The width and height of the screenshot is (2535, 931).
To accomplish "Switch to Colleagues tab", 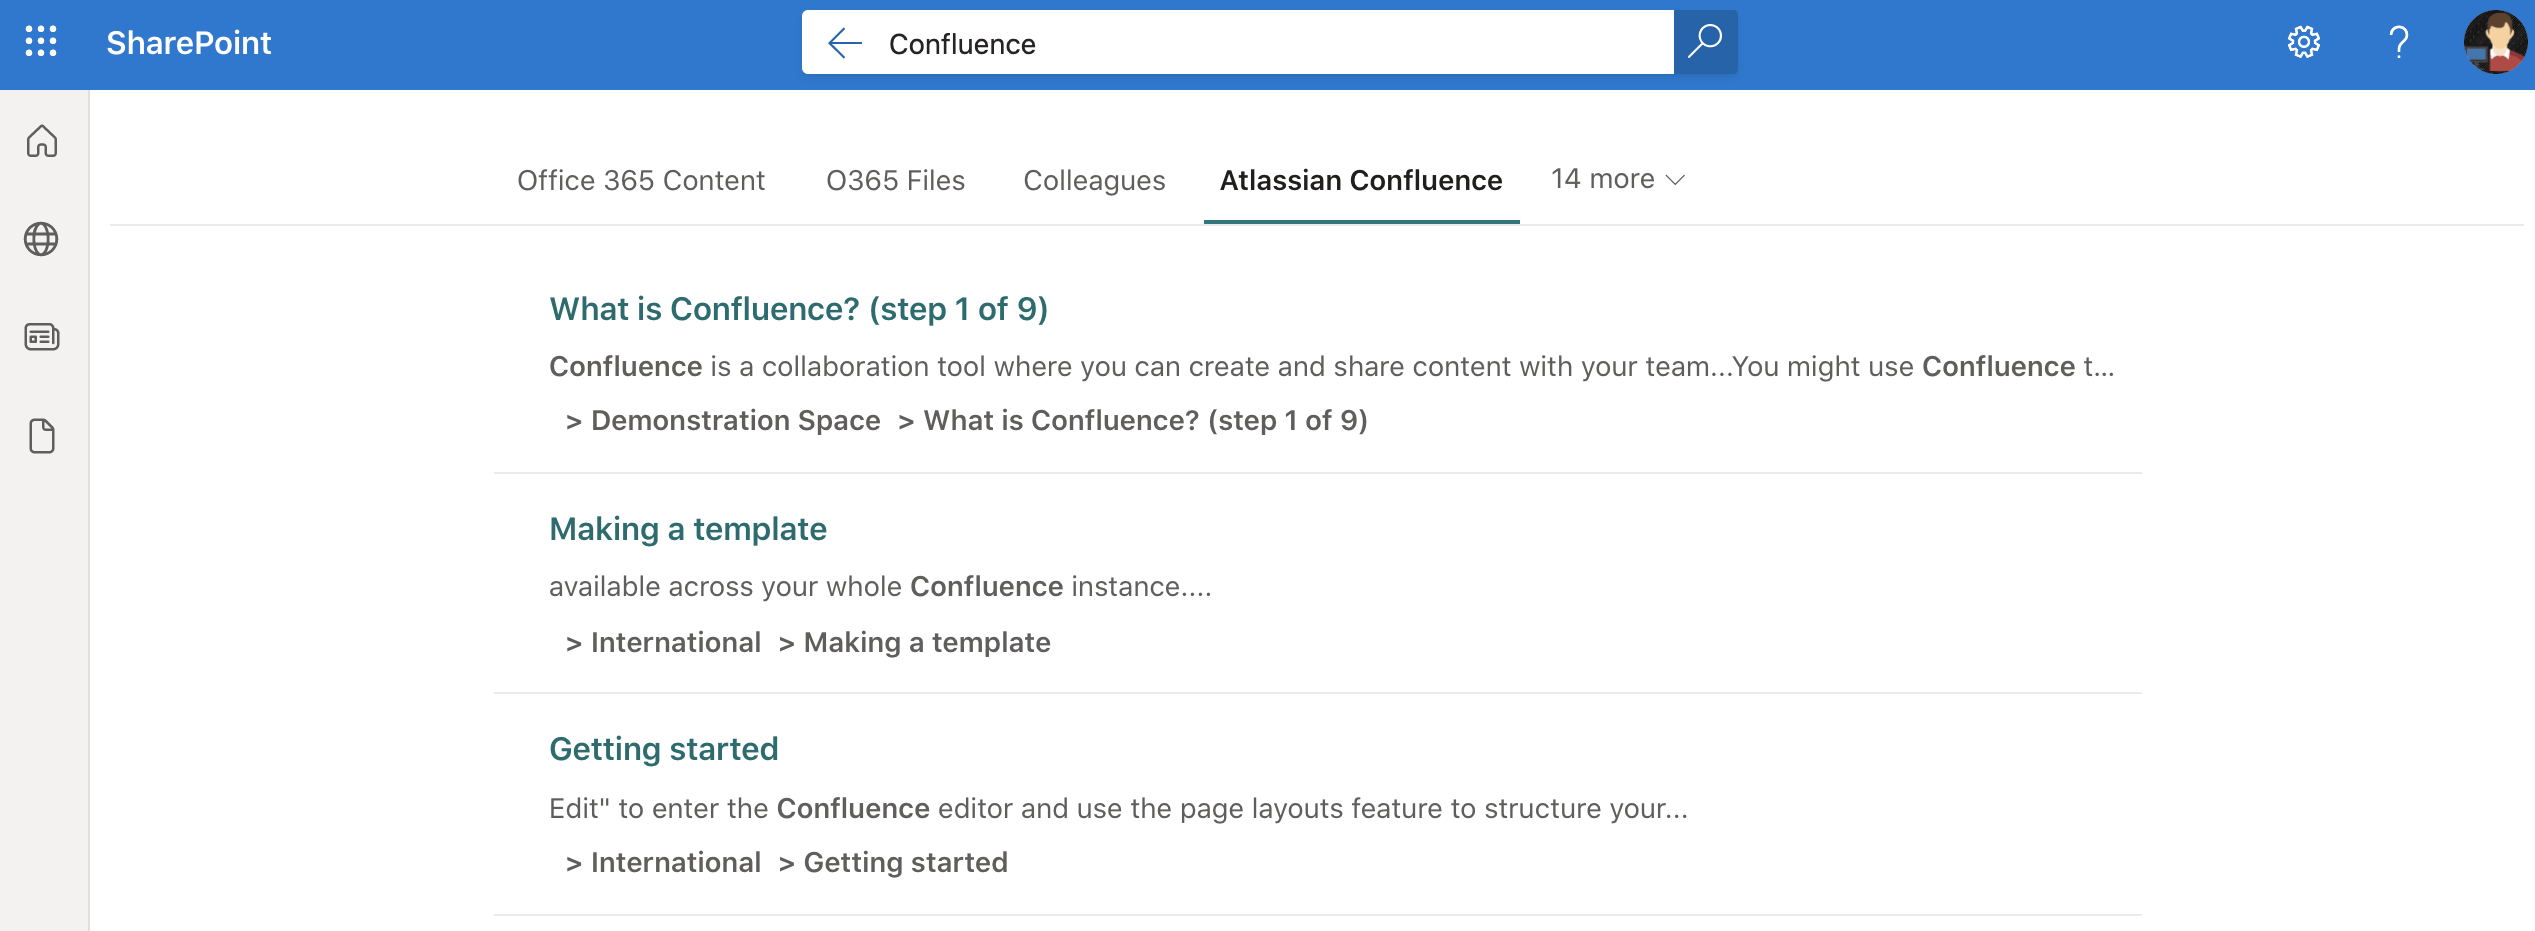I will [1094, 180].
